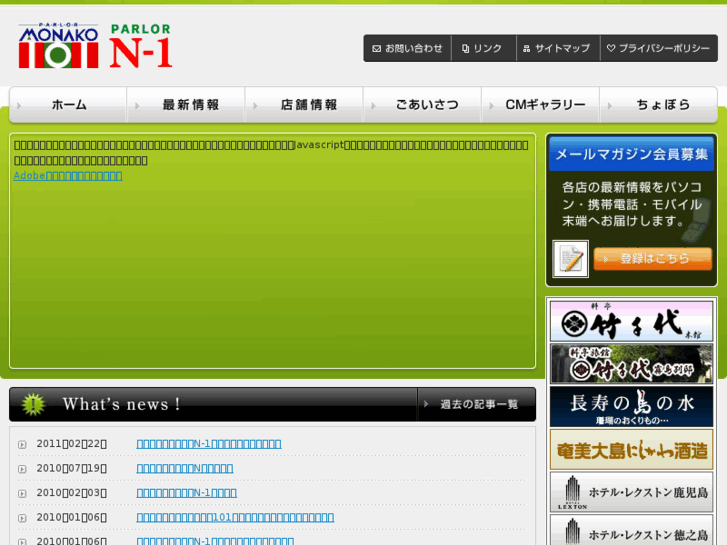Click the bullet icon beside 2010 07 19
The height and width of the screenshot is (545, 727).
pyautogui.click(x=22, y=469)
